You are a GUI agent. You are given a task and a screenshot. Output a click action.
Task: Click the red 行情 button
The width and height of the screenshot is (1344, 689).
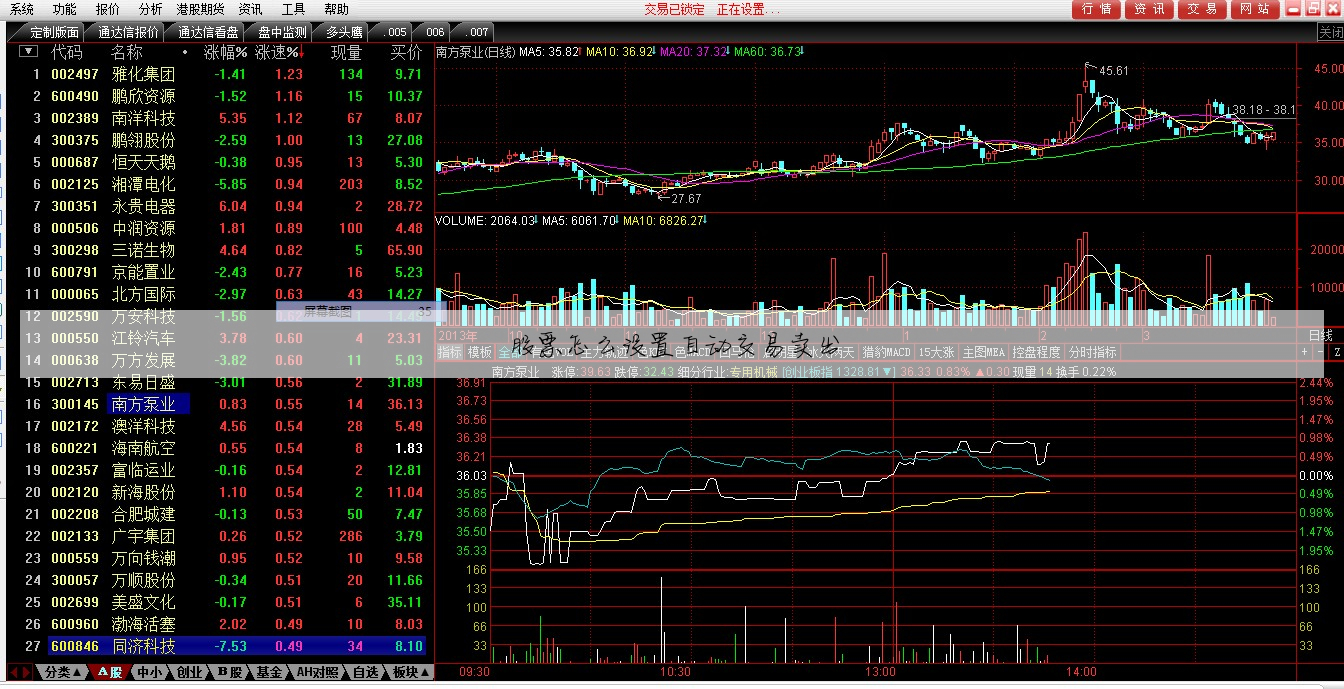1097,9
